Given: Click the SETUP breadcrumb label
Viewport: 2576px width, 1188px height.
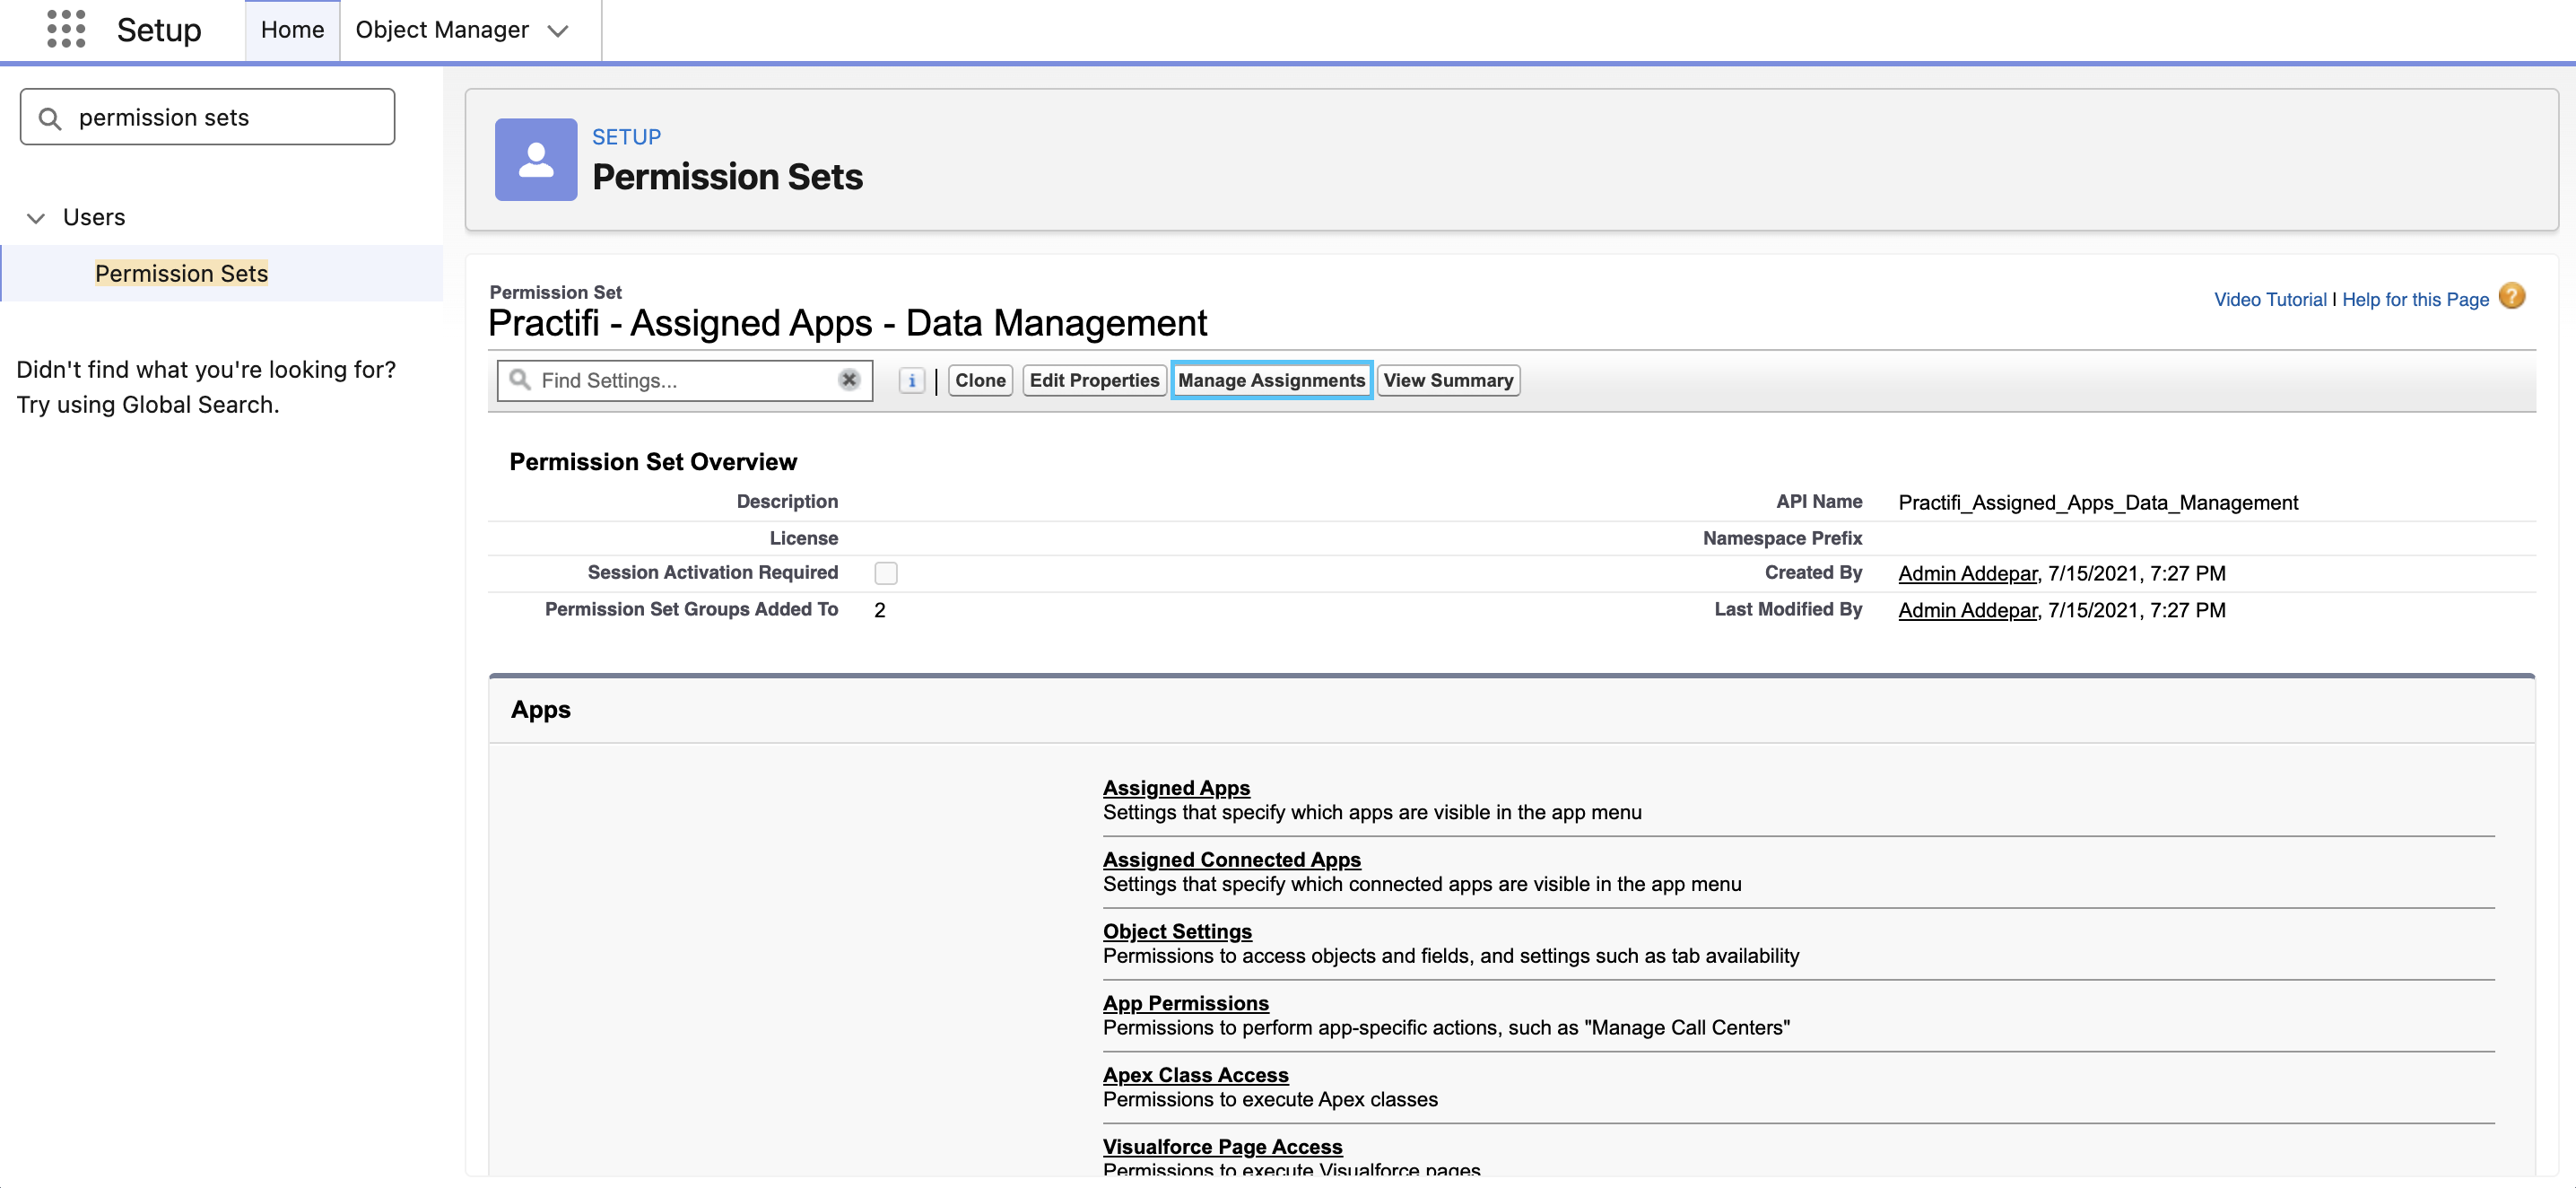Looking at the screenshot, I should click(x=626, y=137).
